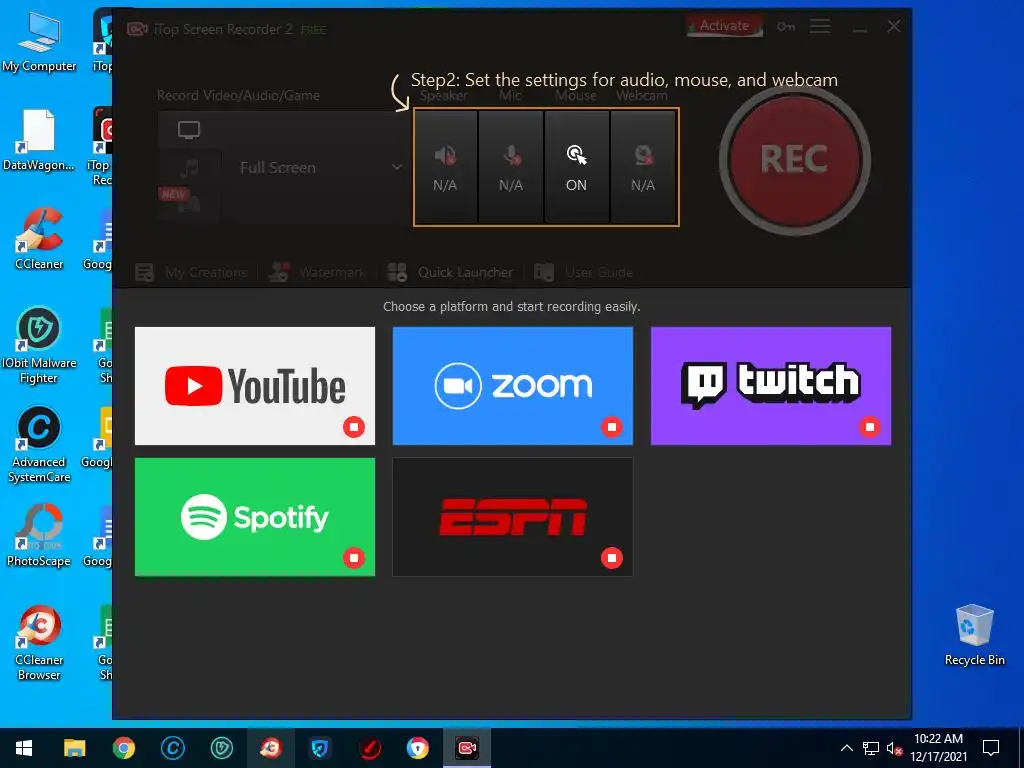Open Advanced SystemCare desktop shortcut

click(x=39, y=445)
